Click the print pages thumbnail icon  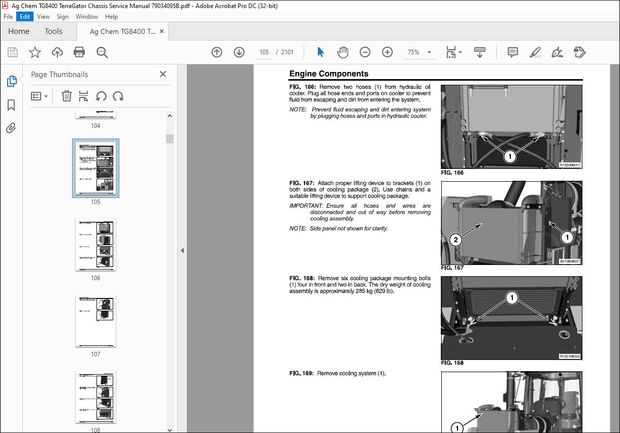point(83,96)
